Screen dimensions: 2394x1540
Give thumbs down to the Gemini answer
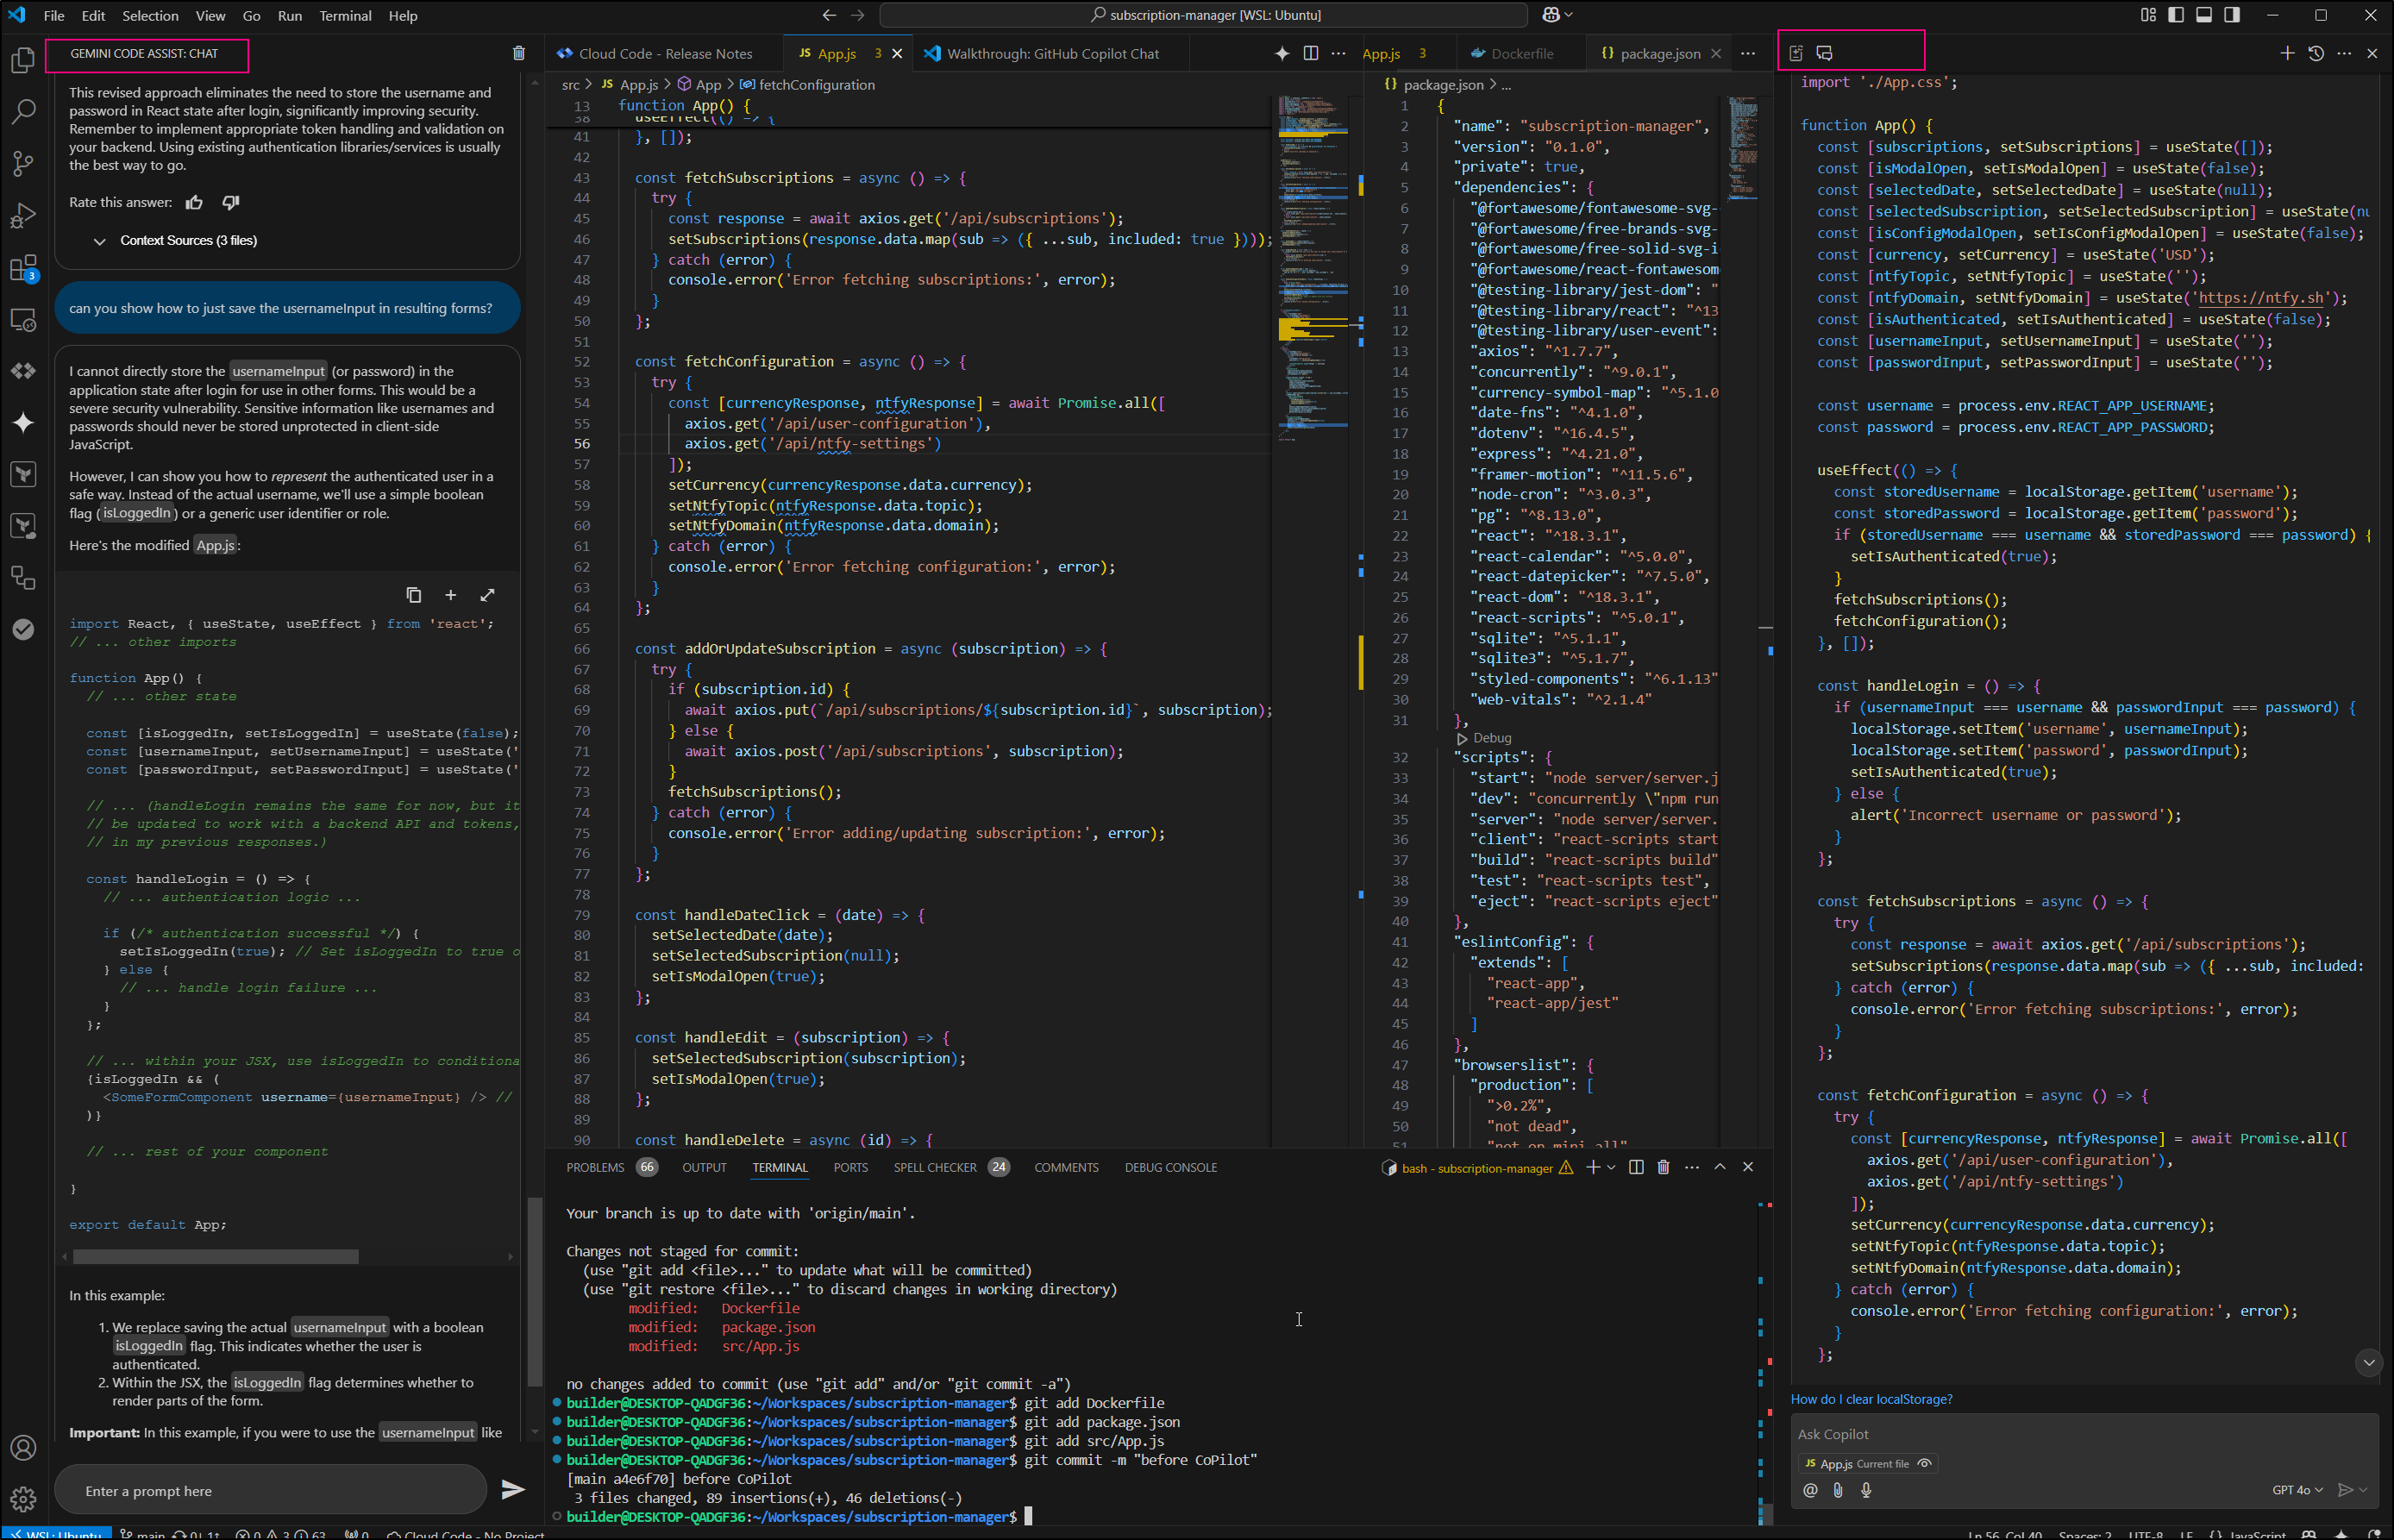tap(230, 202)
